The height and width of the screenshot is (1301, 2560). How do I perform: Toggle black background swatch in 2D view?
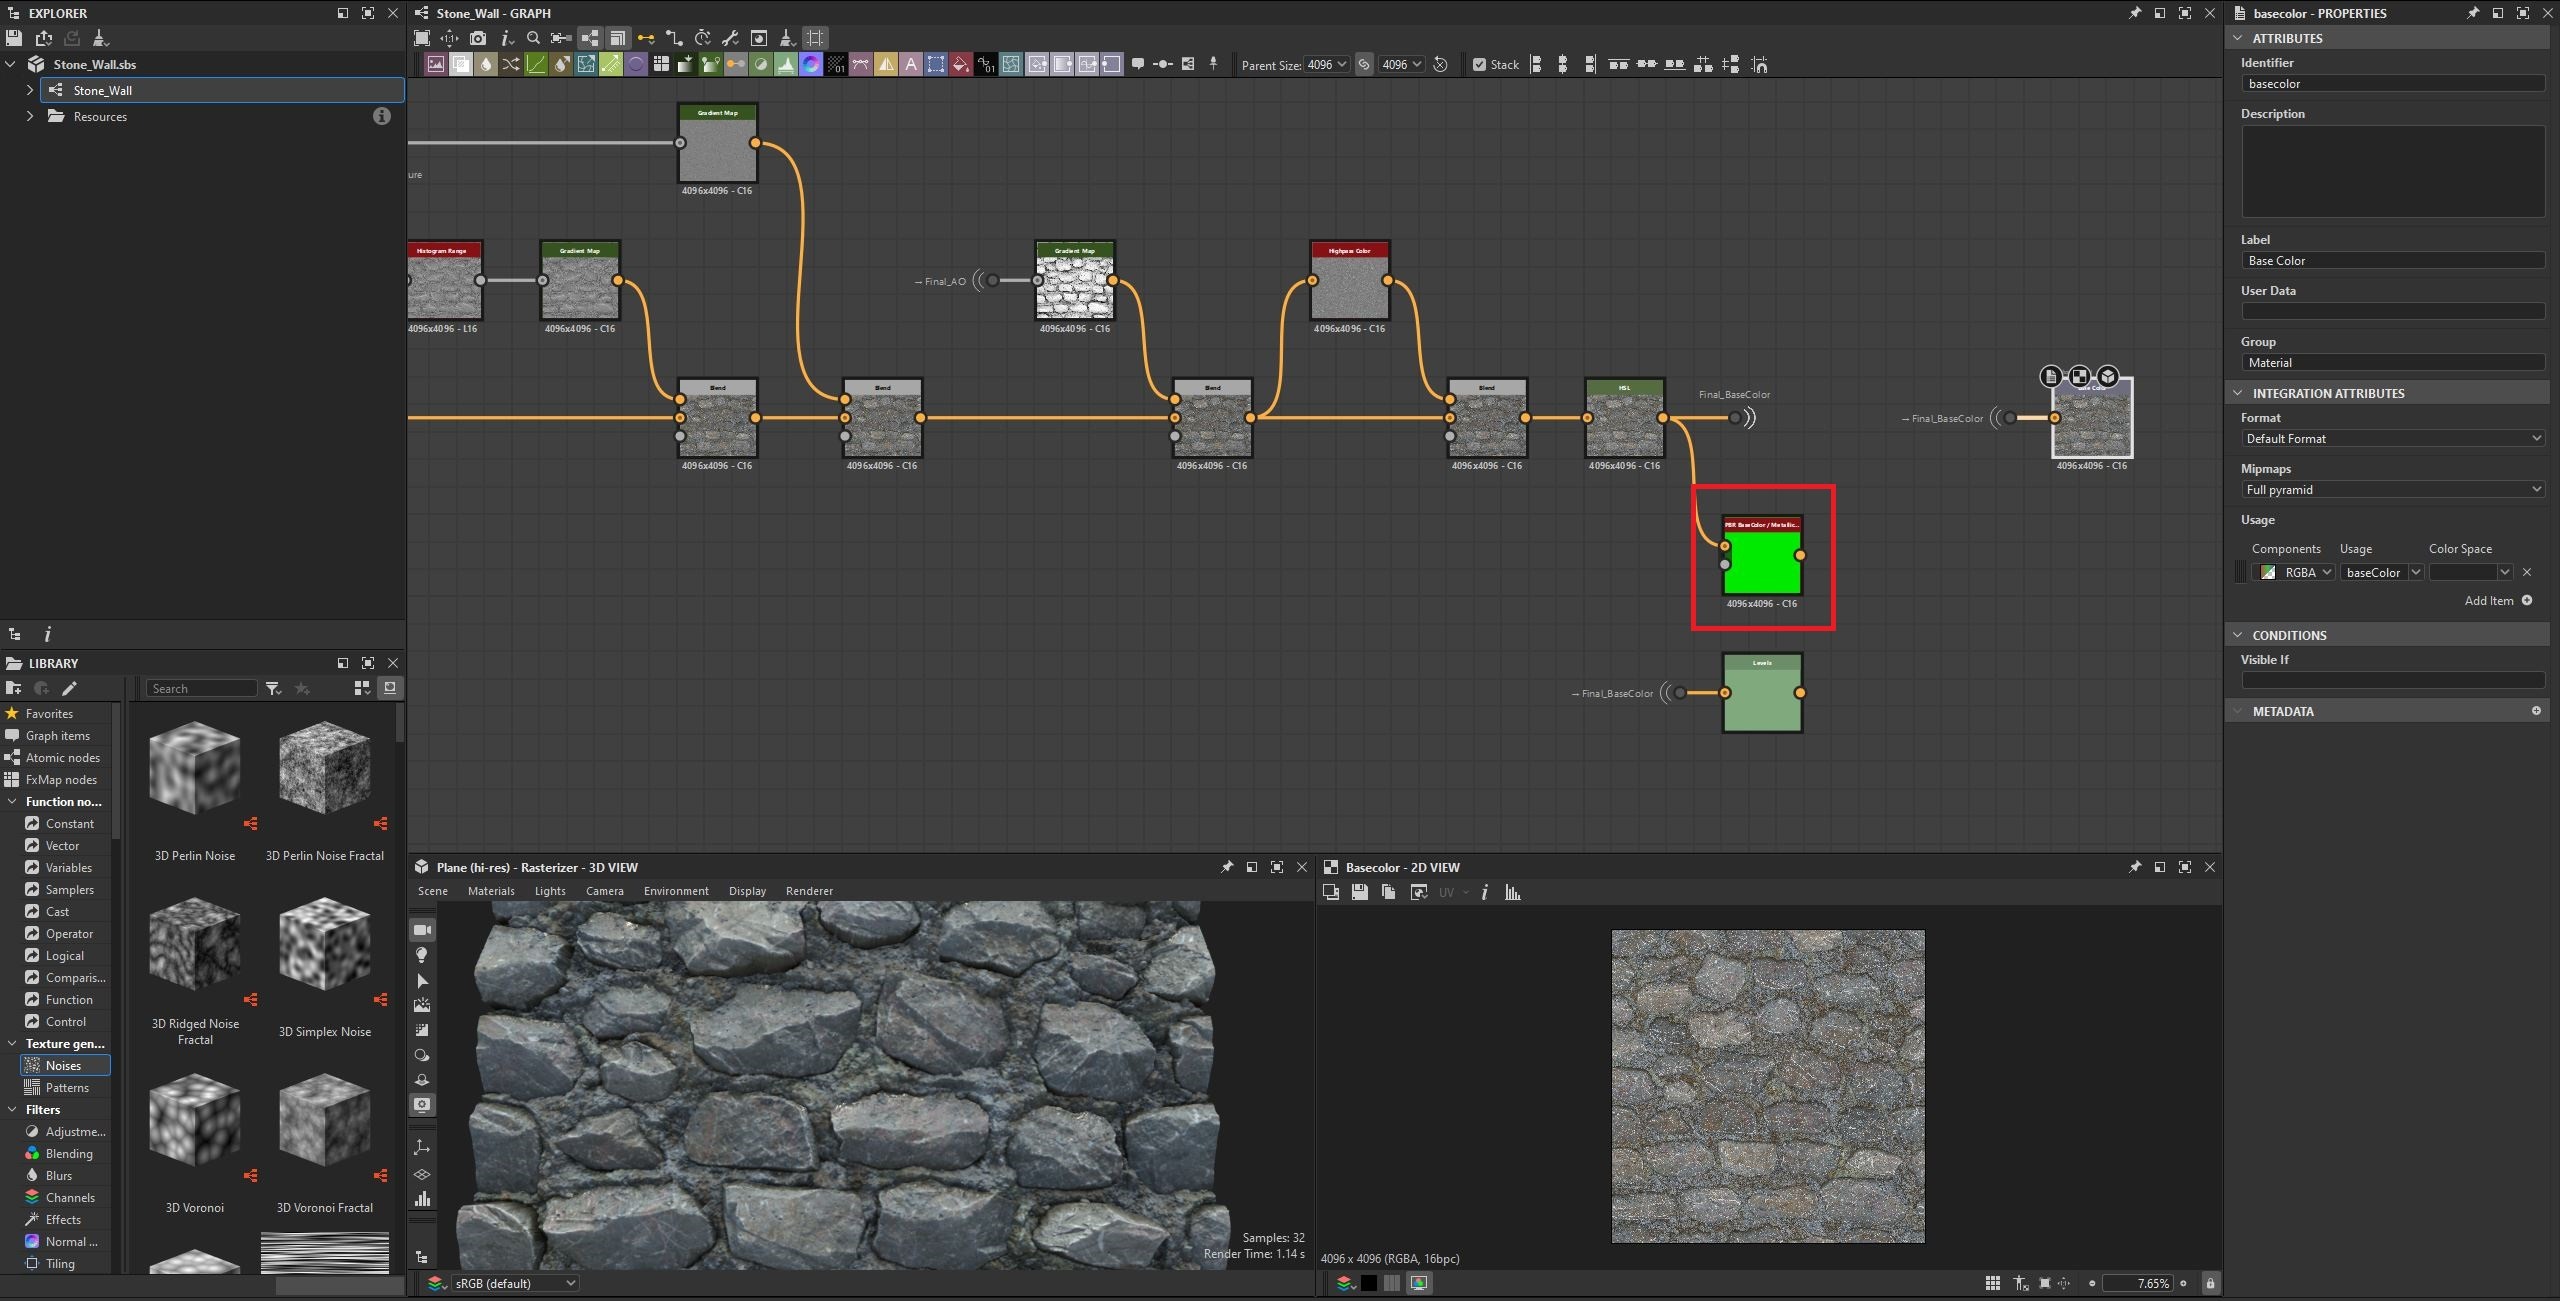tap(1369, 1283)
